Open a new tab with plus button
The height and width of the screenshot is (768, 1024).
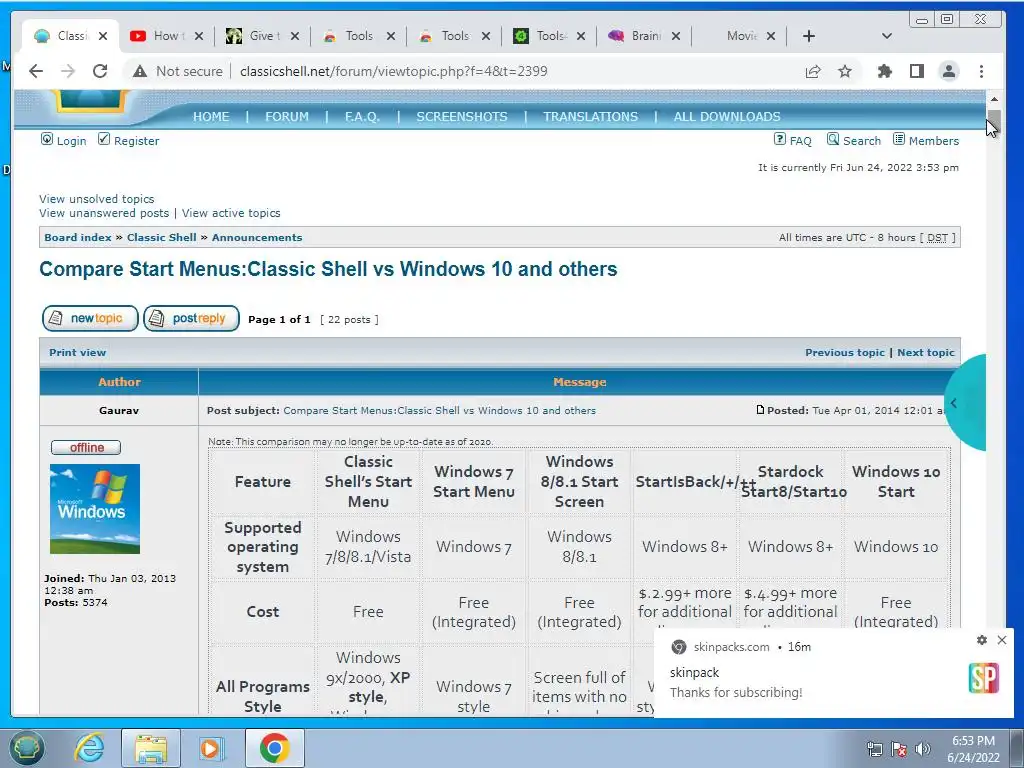pos(808,36)
